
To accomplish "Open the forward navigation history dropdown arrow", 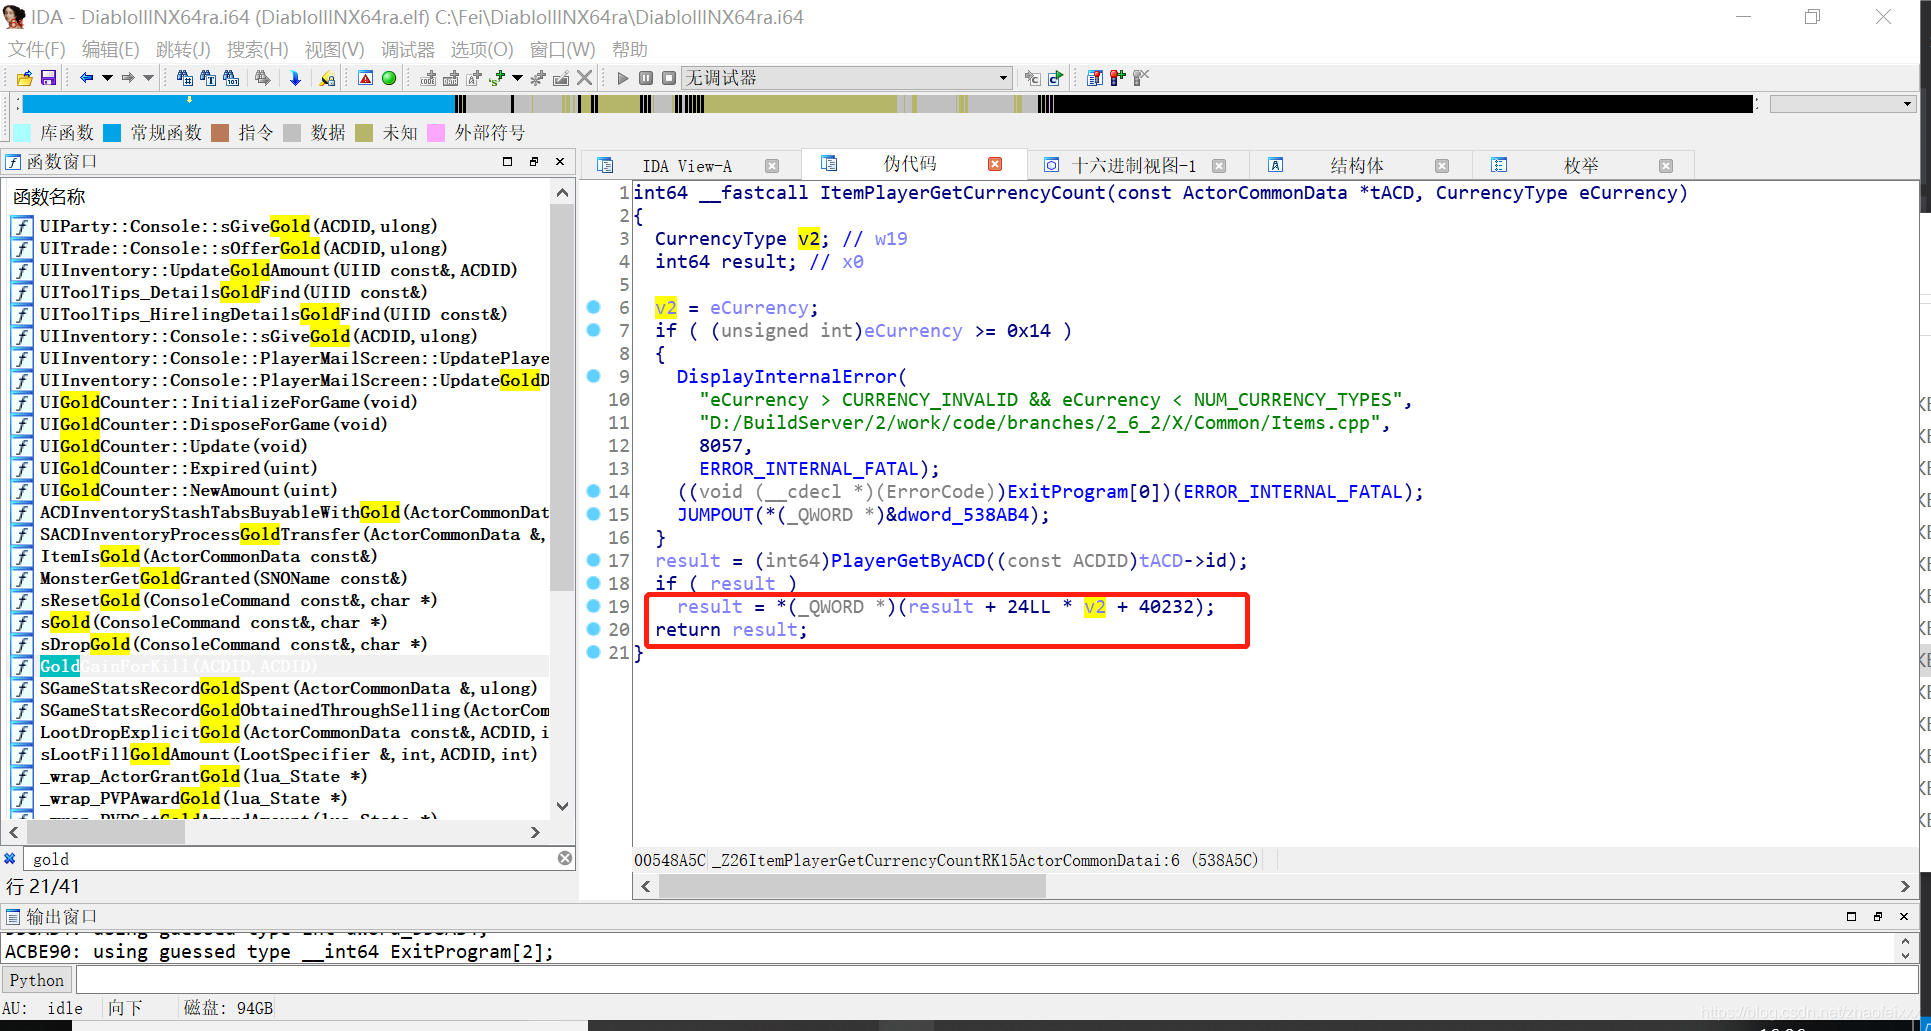I will 149,78.
